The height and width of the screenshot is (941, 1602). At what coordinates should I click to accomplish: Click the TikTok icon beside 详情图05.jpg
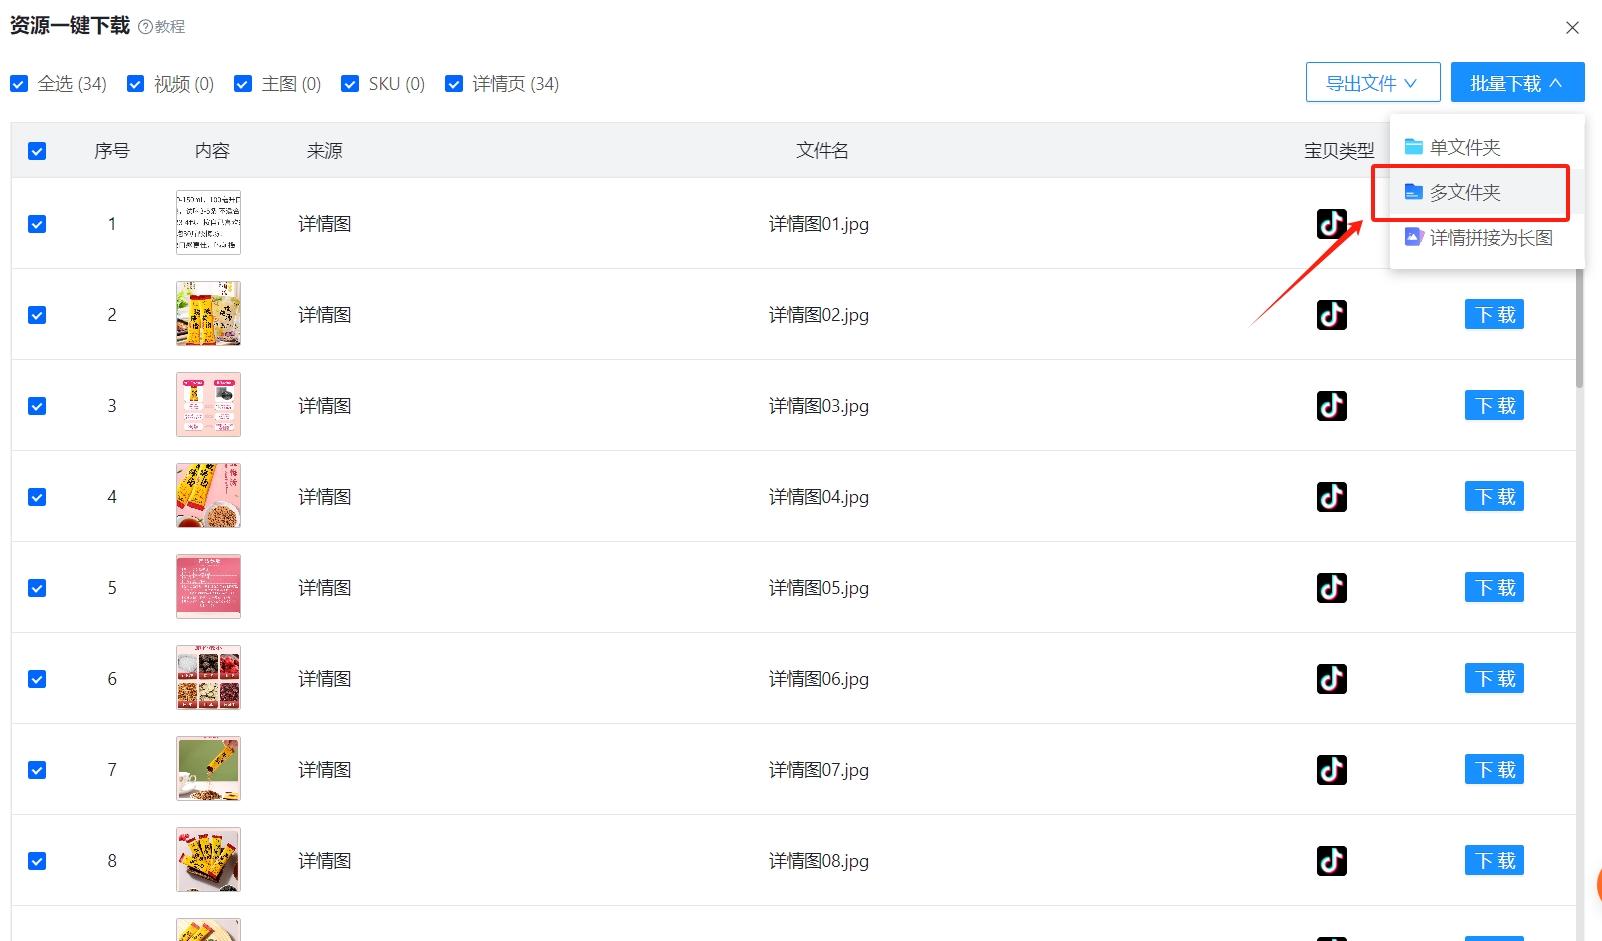[x=1331, y=587]
